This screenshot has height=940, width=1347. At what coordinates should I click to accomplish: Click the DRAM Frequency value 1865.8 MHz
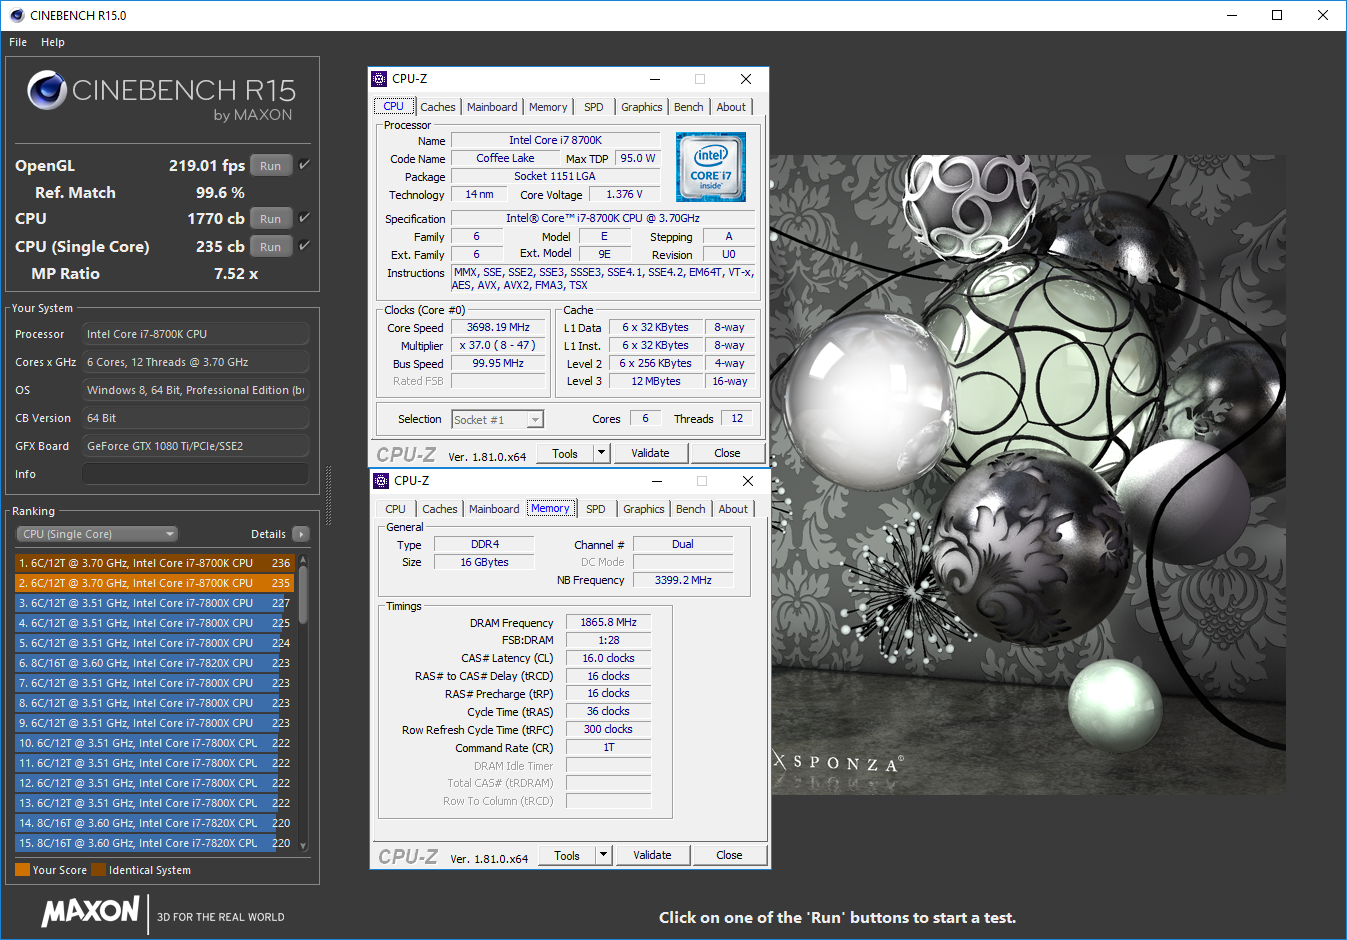pos(608,622)
